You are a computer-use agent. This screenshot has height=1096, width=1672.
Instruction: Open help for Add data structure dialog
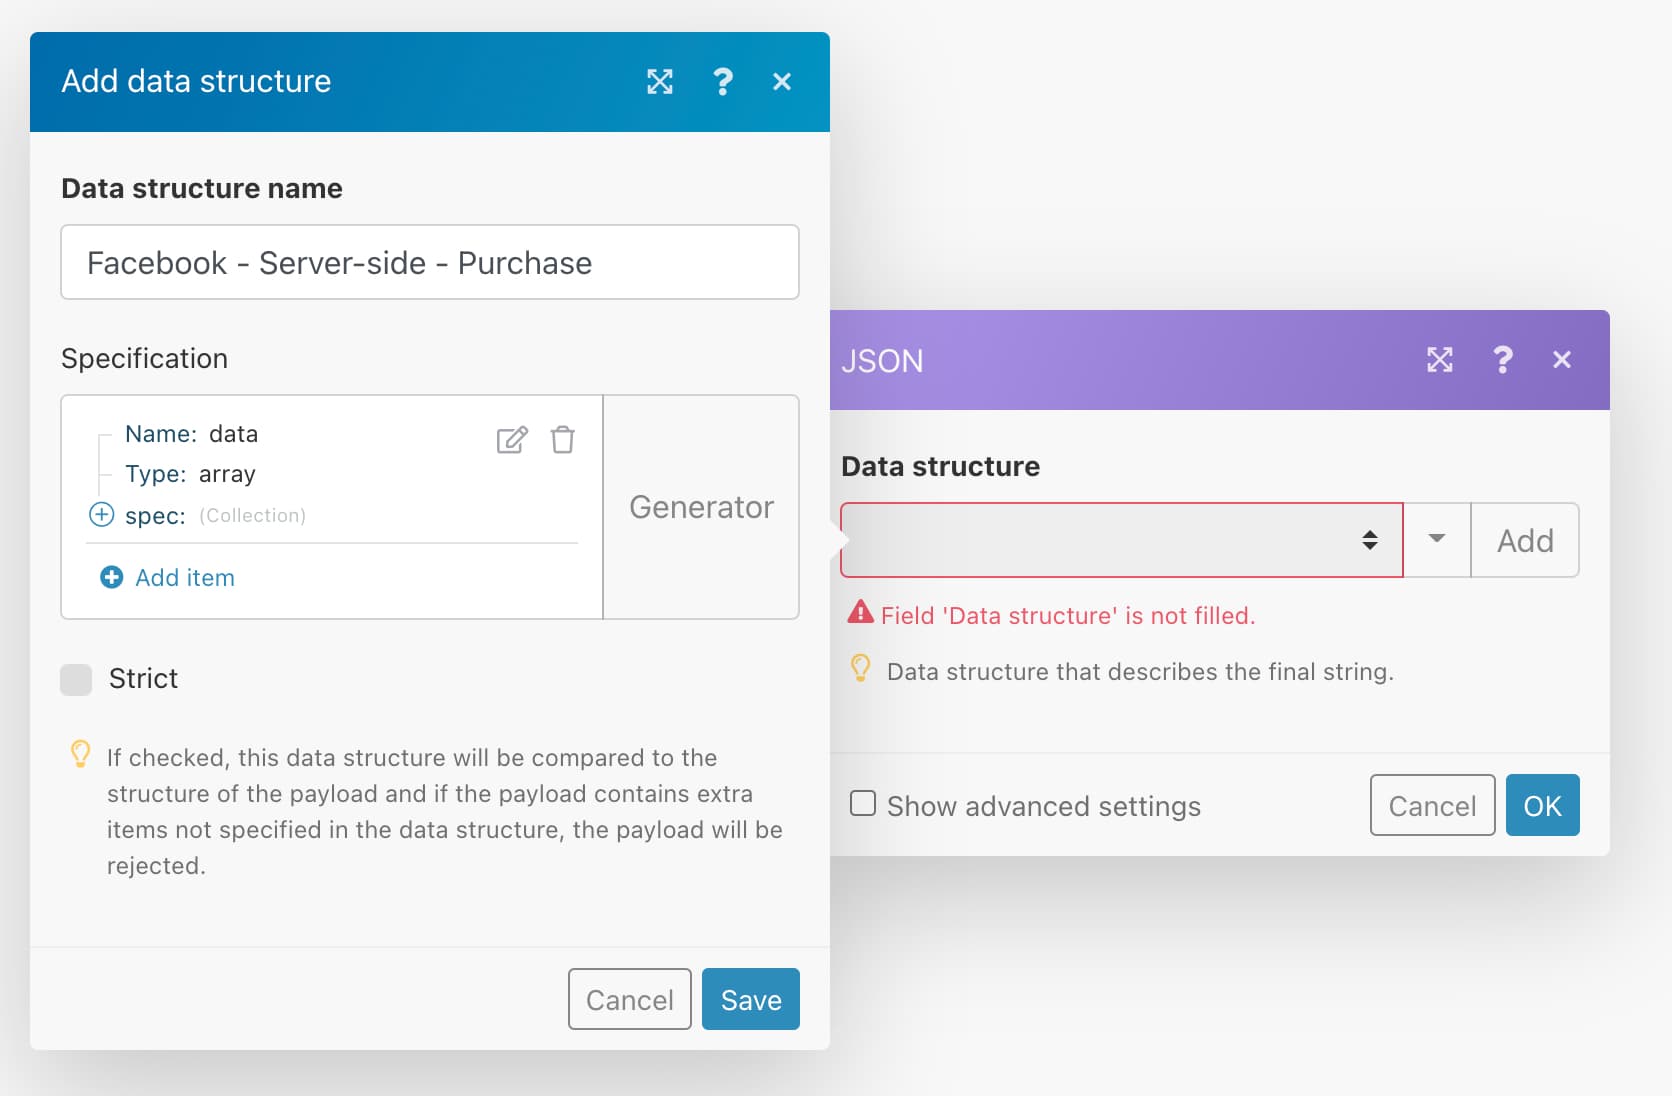click(x=723, y=82)
